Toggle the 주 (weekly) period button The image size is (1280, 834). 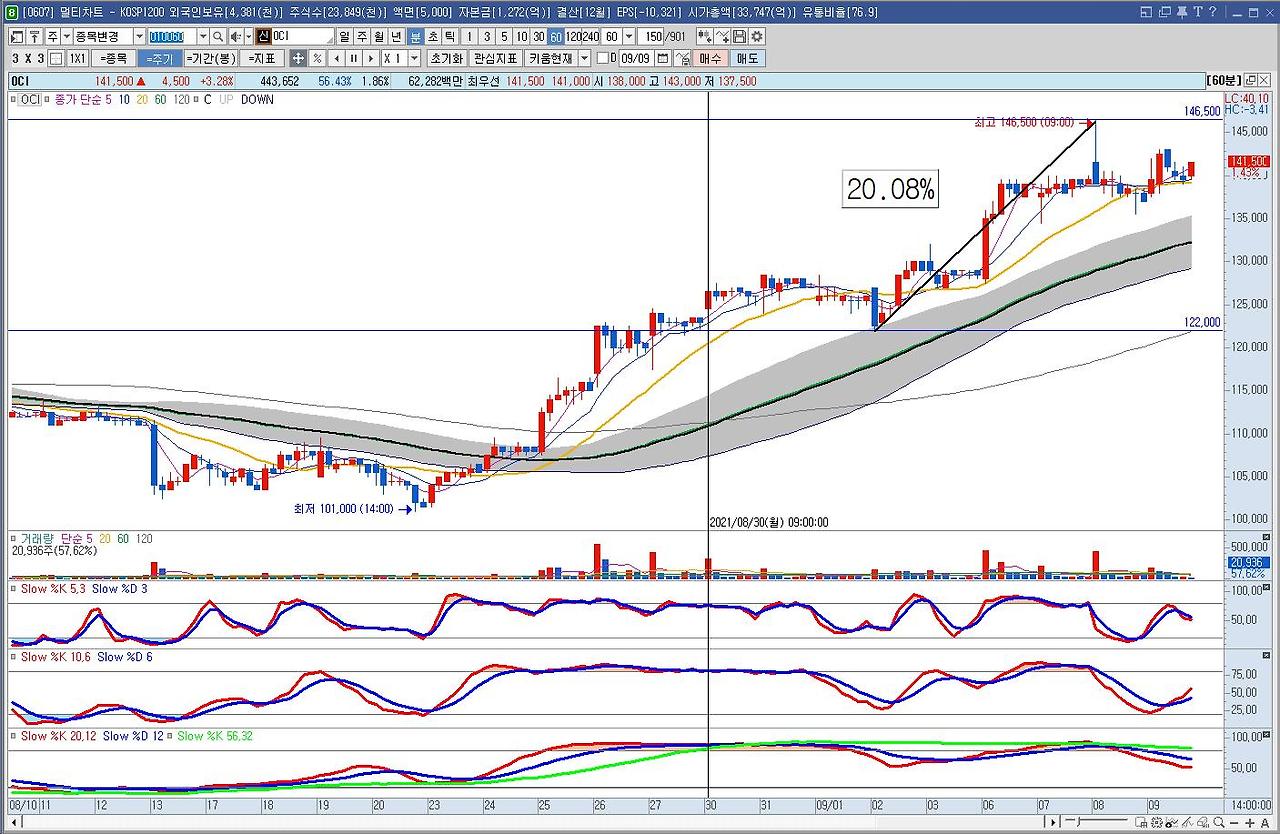point(361,36)
